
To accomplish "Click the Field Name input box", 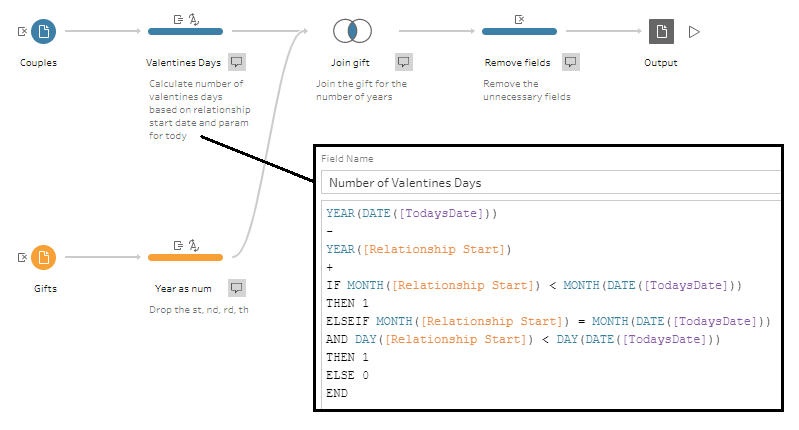I will (550, 182).
